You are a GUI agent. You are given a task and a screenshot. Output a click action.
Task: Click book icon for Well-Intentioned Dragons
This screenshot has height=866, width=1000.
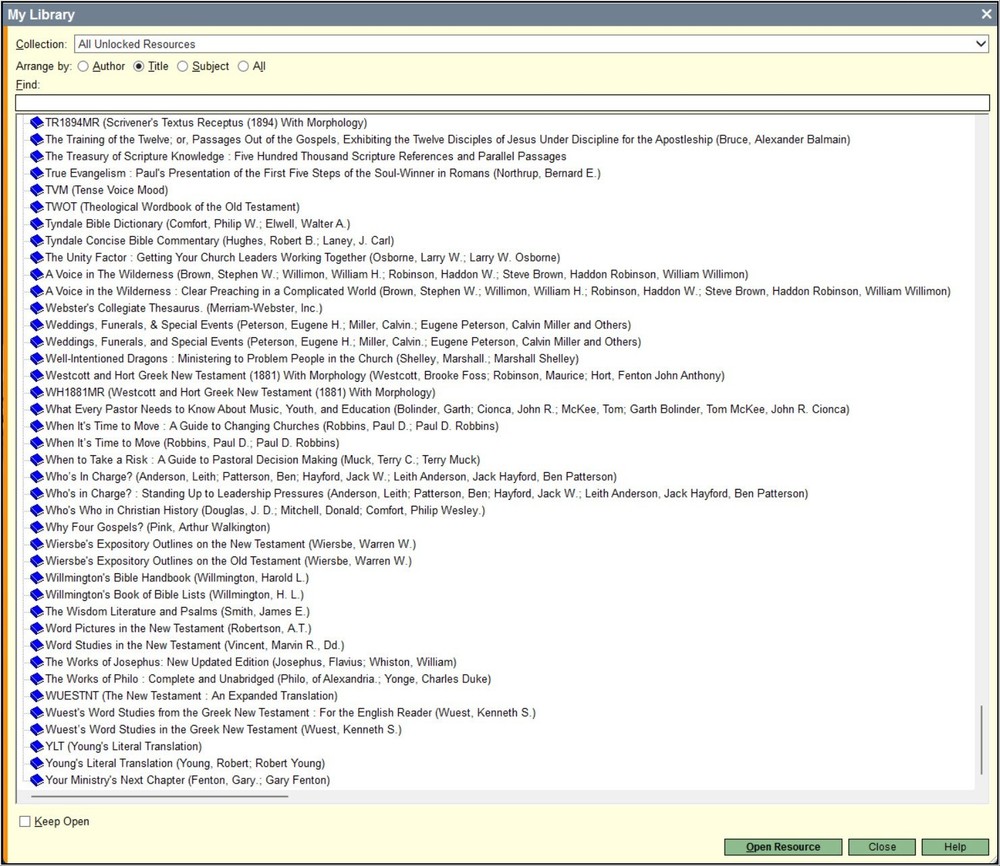pyautogui.click(x=37, y=359)
